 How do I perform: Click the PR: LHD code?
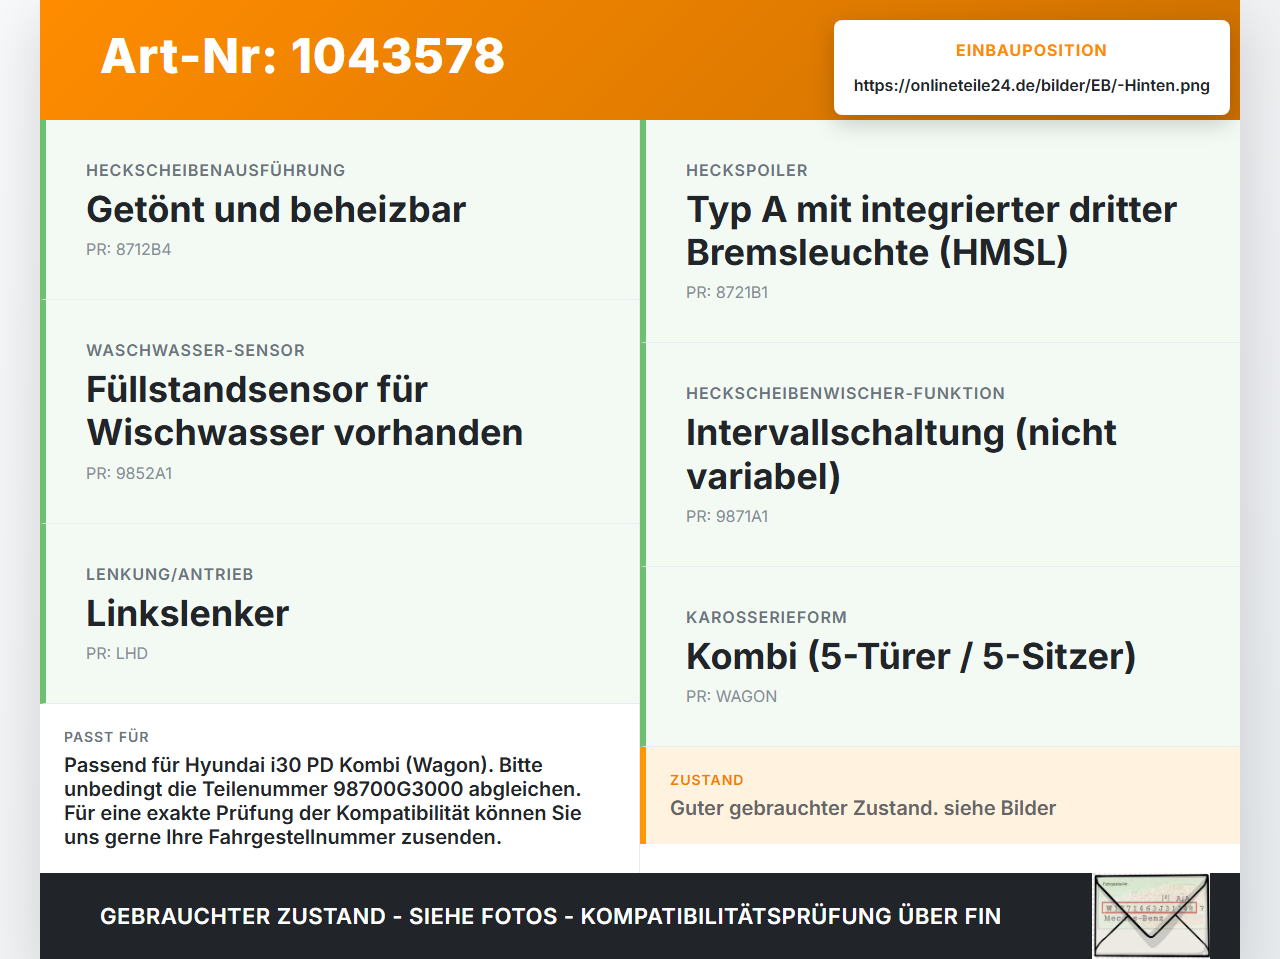[117, 653]
